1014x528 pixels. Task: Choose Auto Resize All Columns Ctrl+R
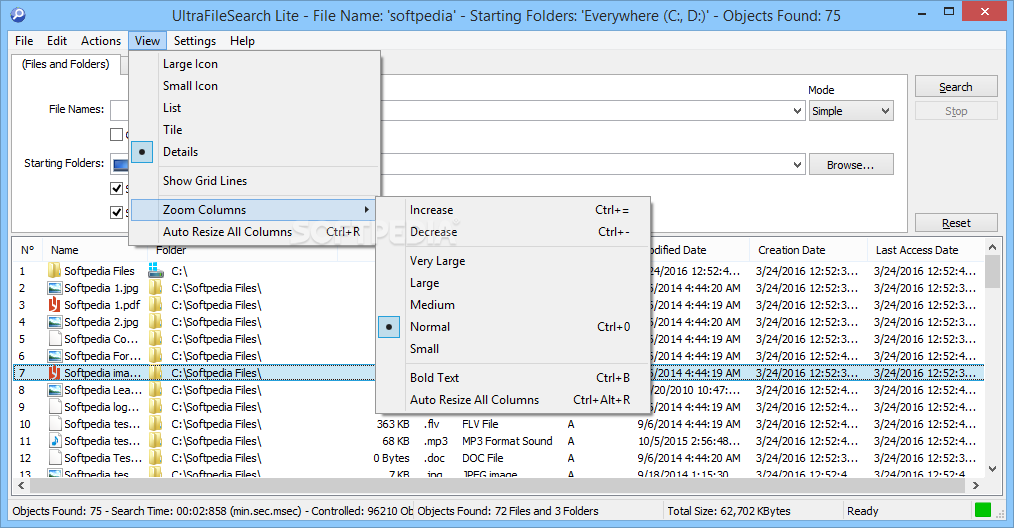[x=254, y=232]
